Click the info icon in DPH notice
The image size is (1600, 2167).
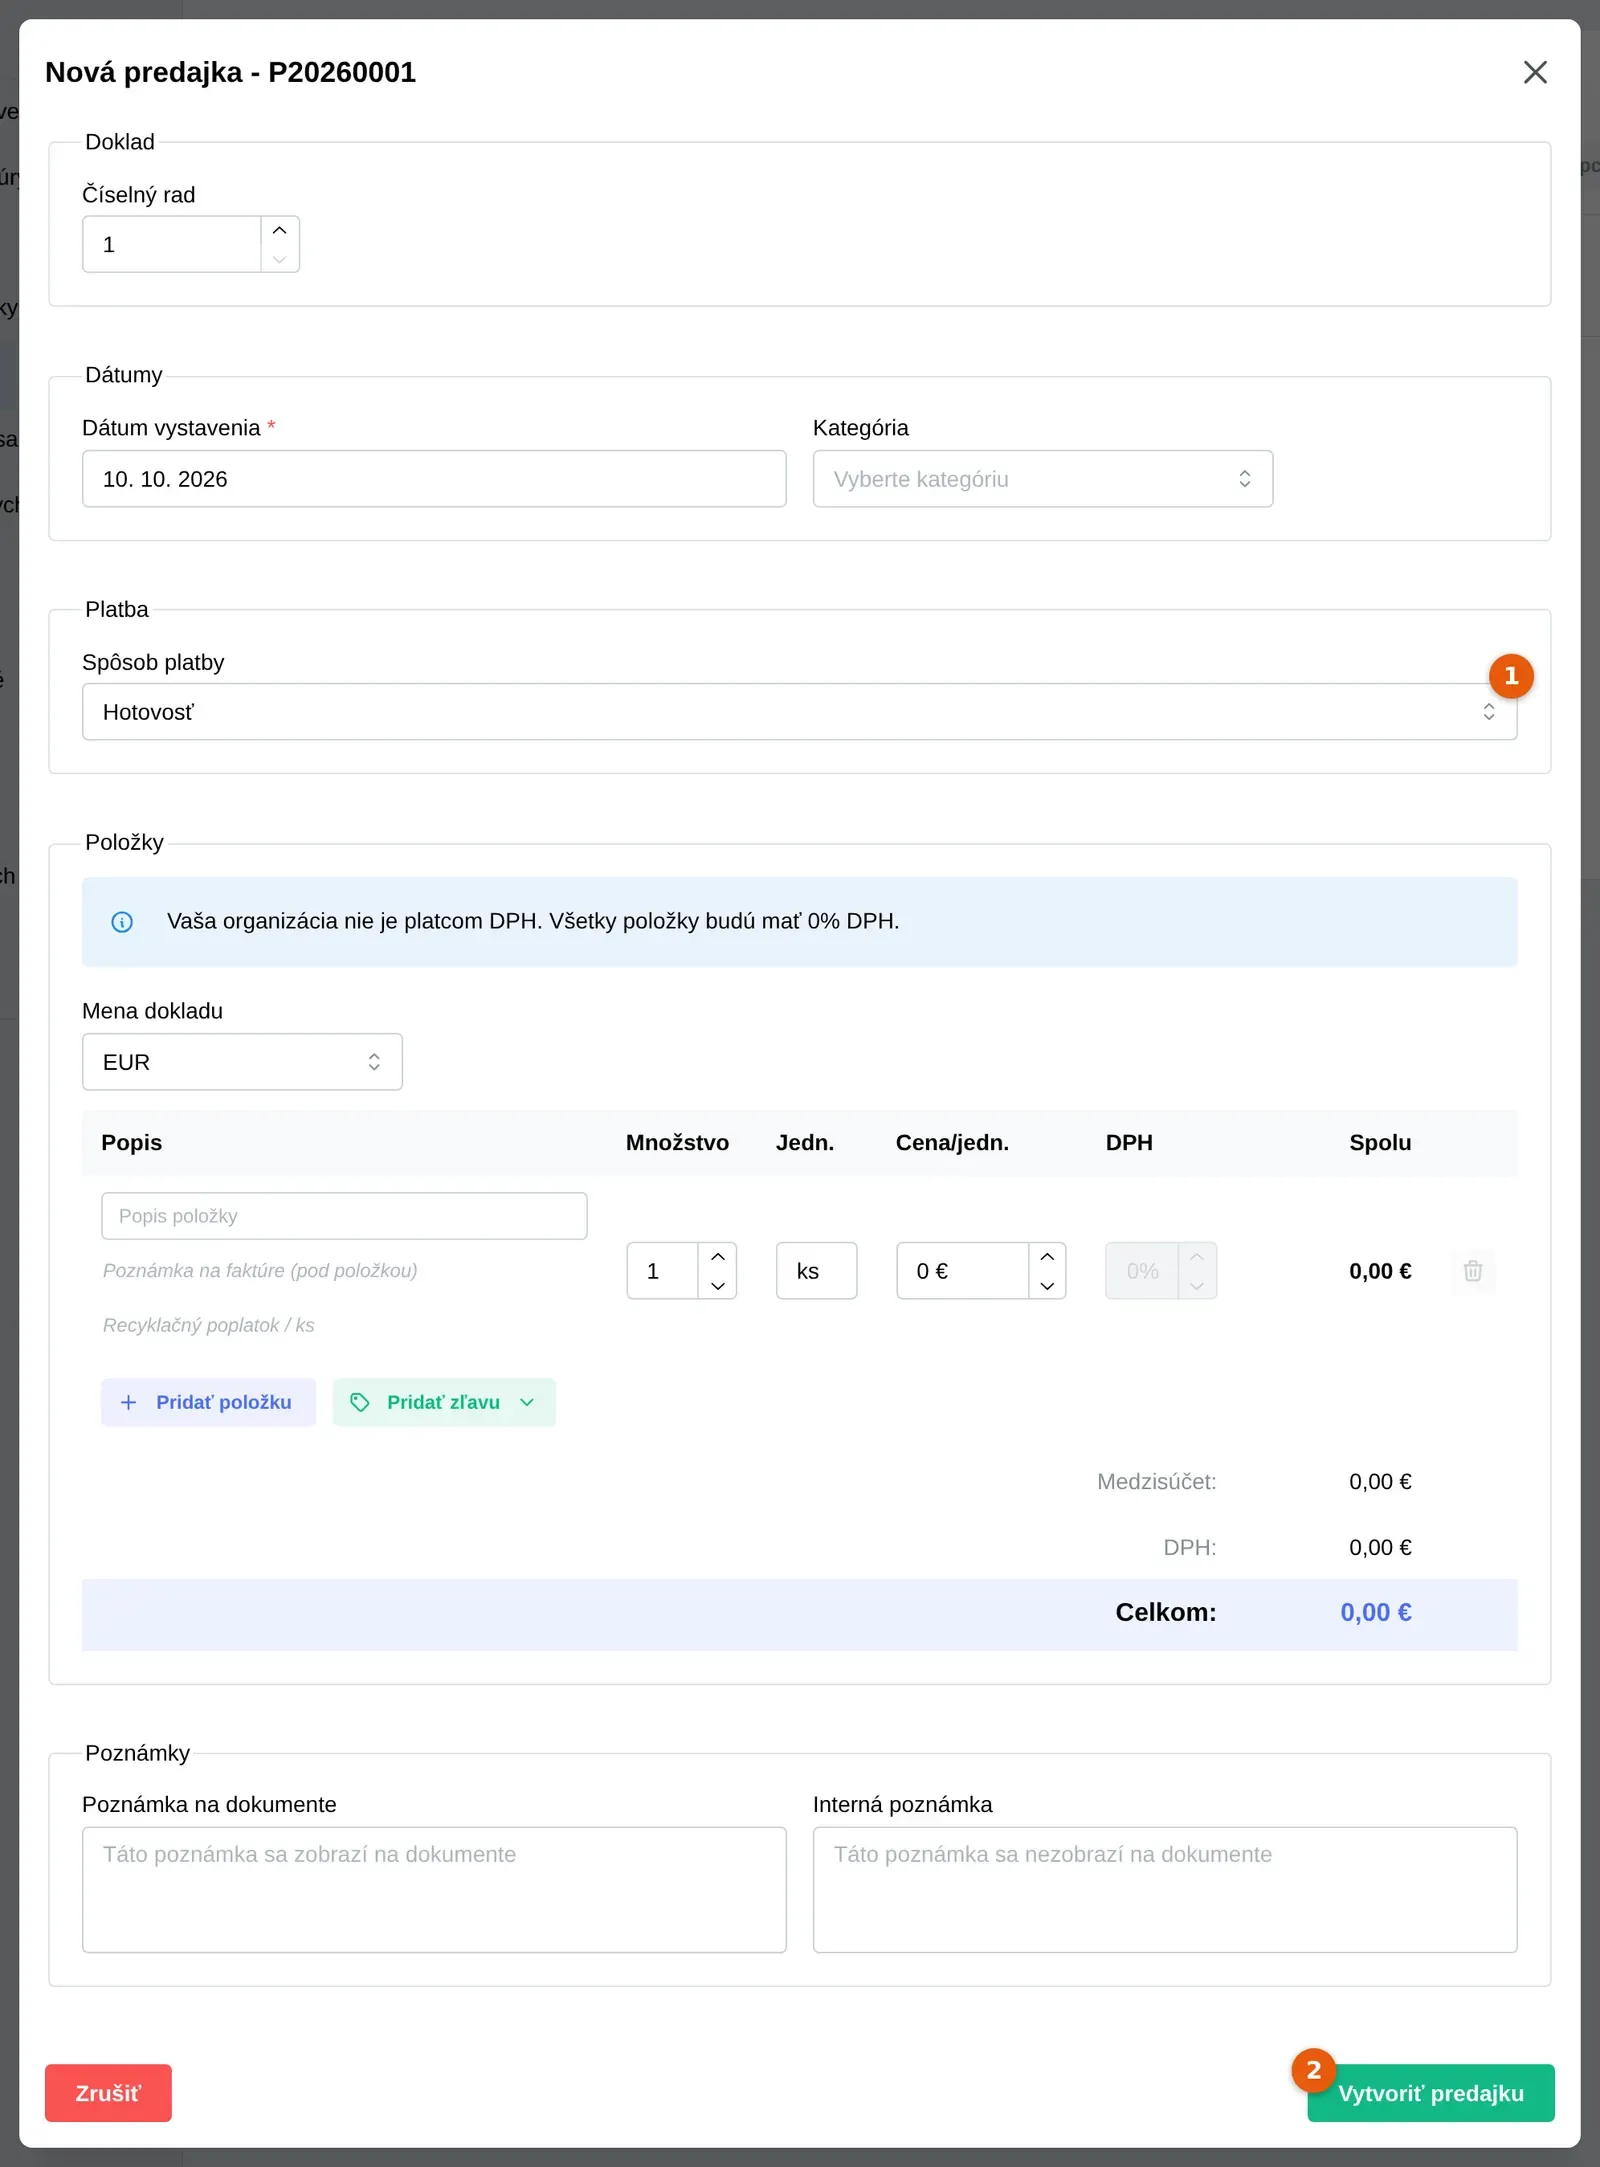click(x=122, y=922)
